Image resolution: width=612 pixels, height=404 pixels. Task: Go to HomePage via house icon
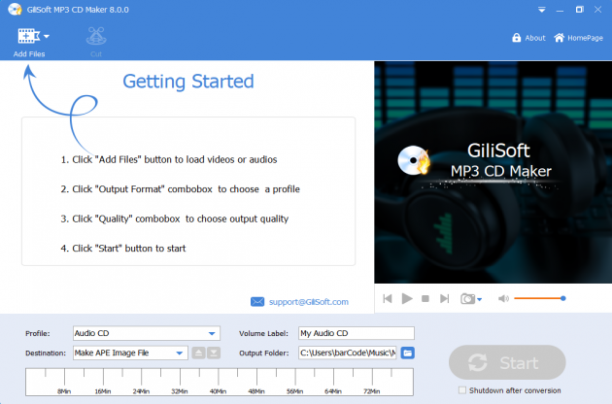[559, 38]
